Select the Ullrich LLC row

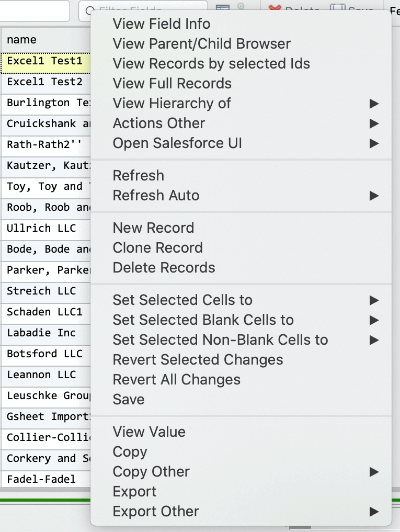coord(46,230)
